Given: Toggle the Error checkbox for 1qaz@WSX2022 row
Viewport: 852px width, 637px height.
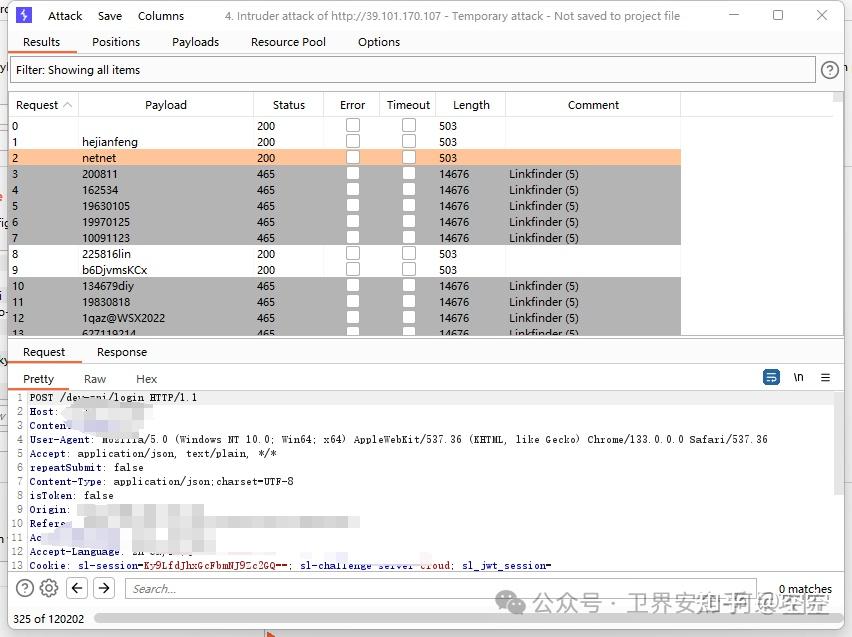Looking at the screenshot, I should pos(353,317).
